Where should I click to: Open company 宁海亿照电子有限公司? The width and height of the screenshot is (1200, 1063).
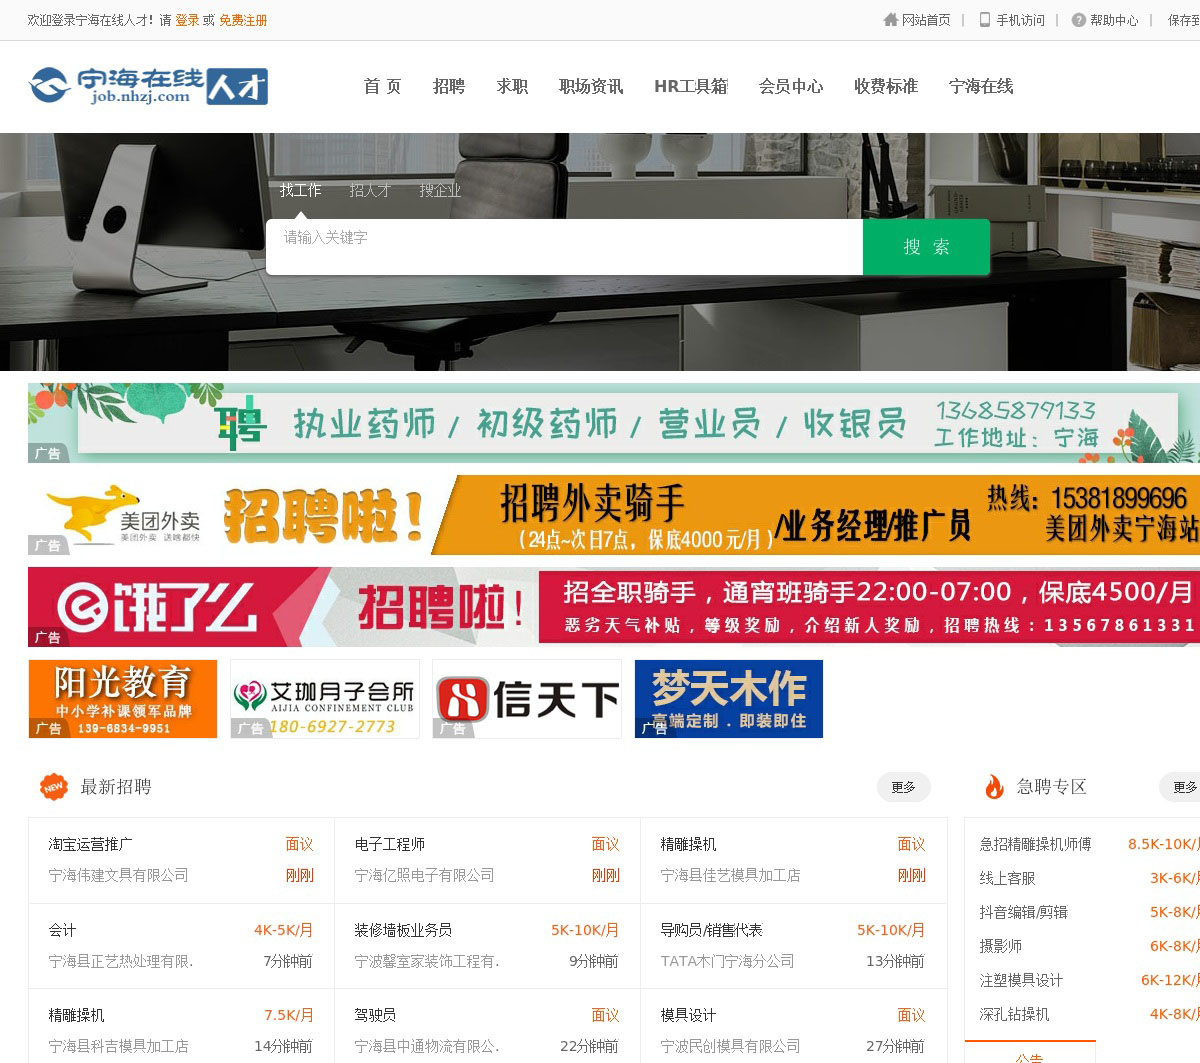tap(424, 875)
